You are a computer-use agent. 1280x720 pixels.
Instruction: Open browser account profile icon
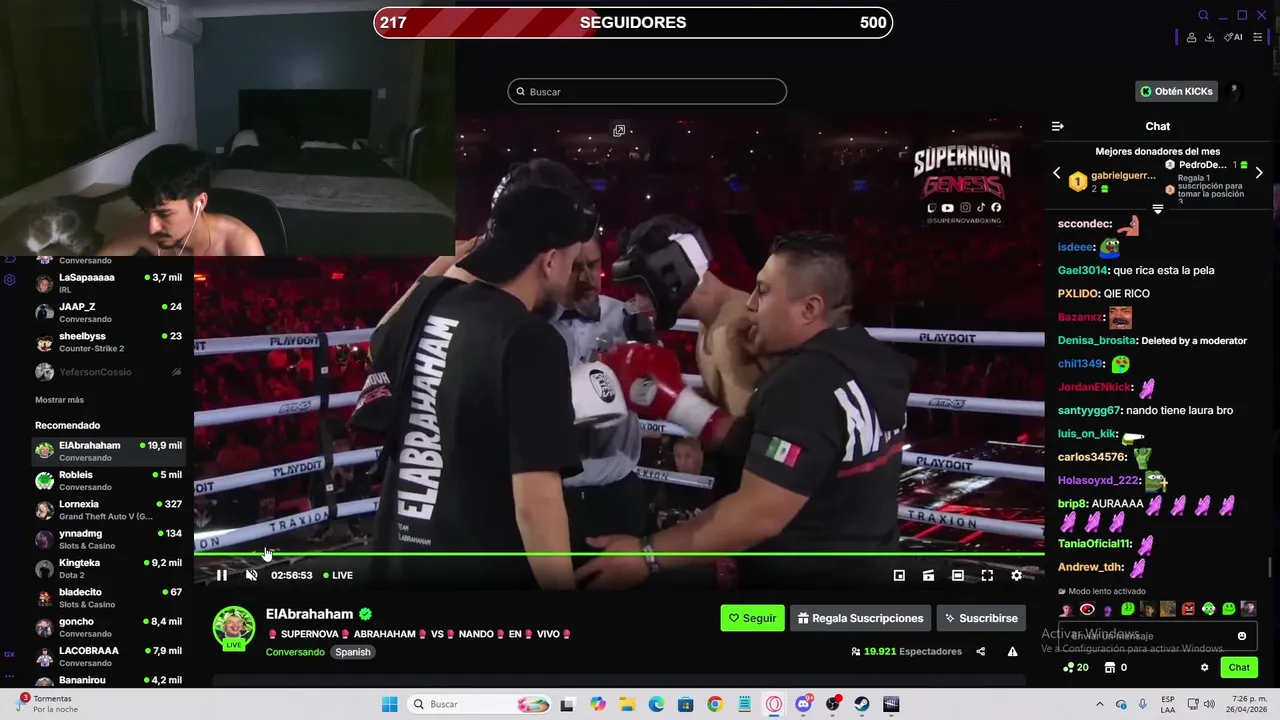click(x=1191, y=37)
